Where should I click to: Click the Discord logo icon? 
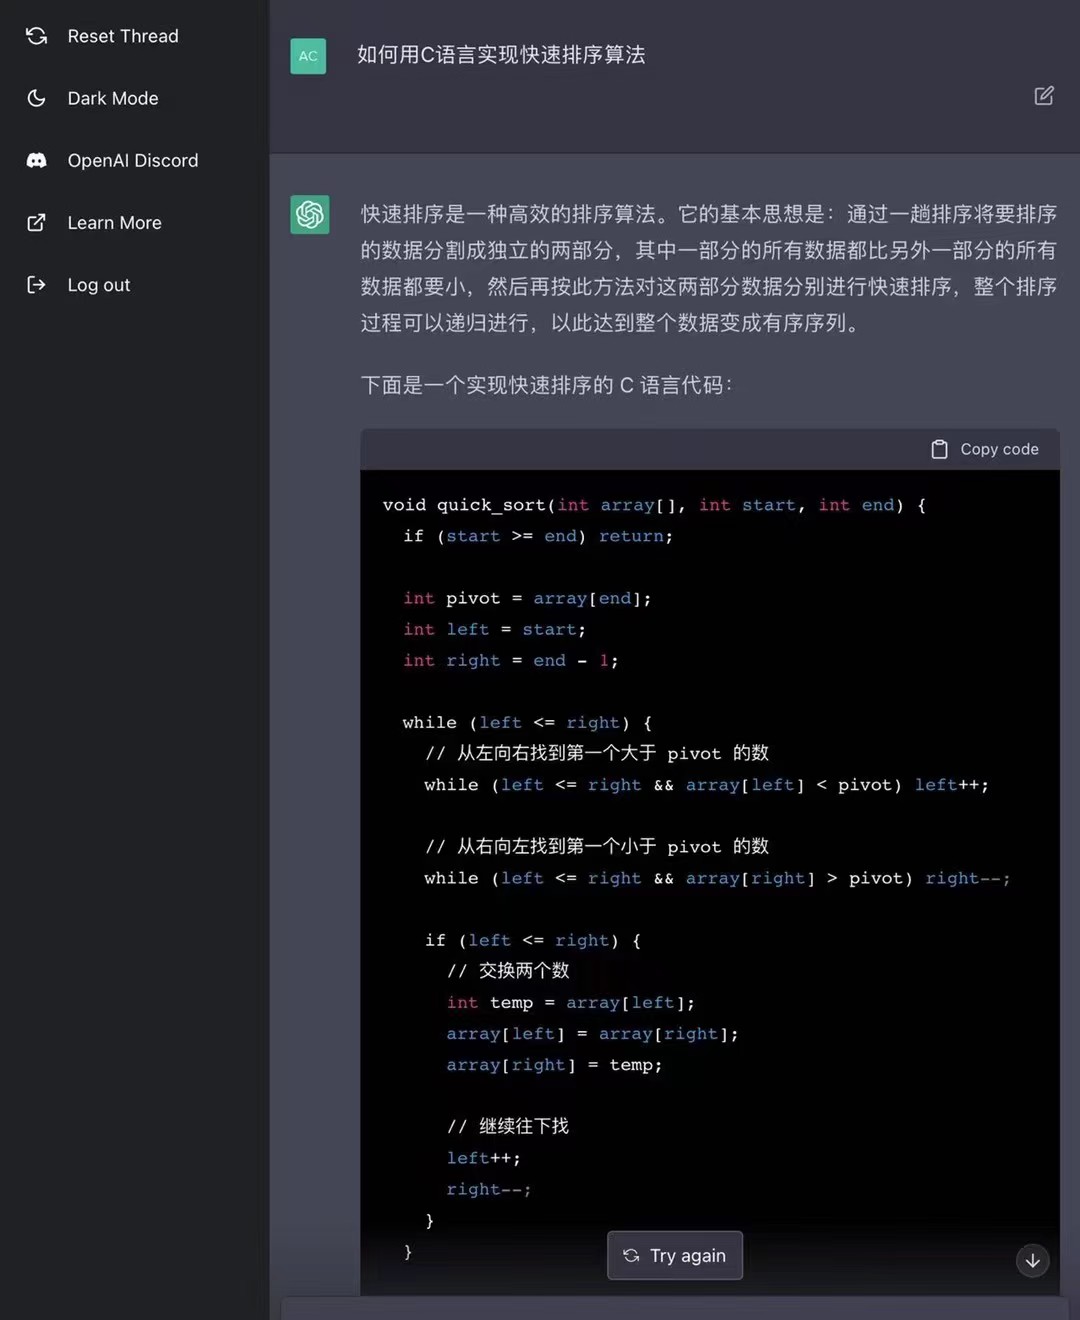37,160
